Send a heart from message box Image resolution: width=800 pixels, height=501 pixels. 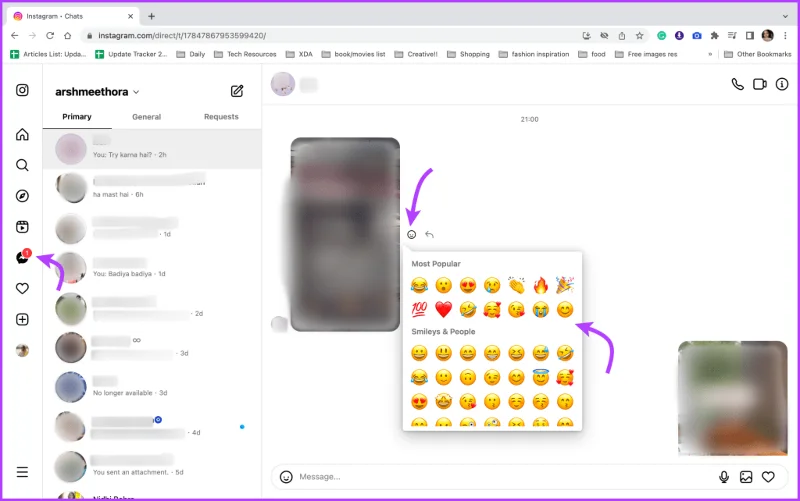tap(768, 477)
